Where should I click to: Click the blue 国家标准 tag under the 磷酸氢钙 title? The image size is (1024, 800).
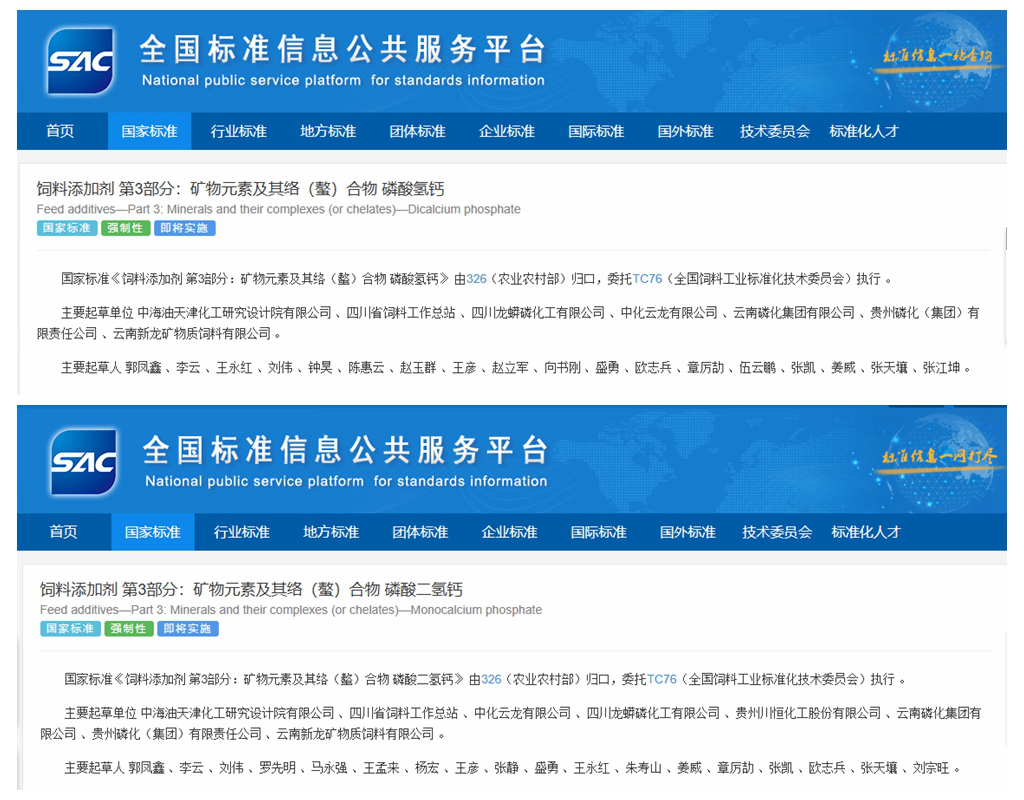tap(67, 228)
